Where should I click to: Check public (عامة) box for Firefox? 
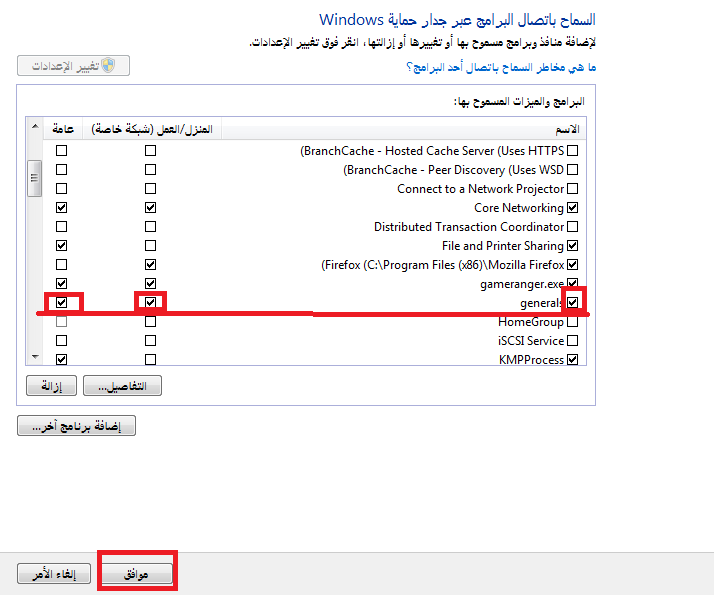point(61,264)
